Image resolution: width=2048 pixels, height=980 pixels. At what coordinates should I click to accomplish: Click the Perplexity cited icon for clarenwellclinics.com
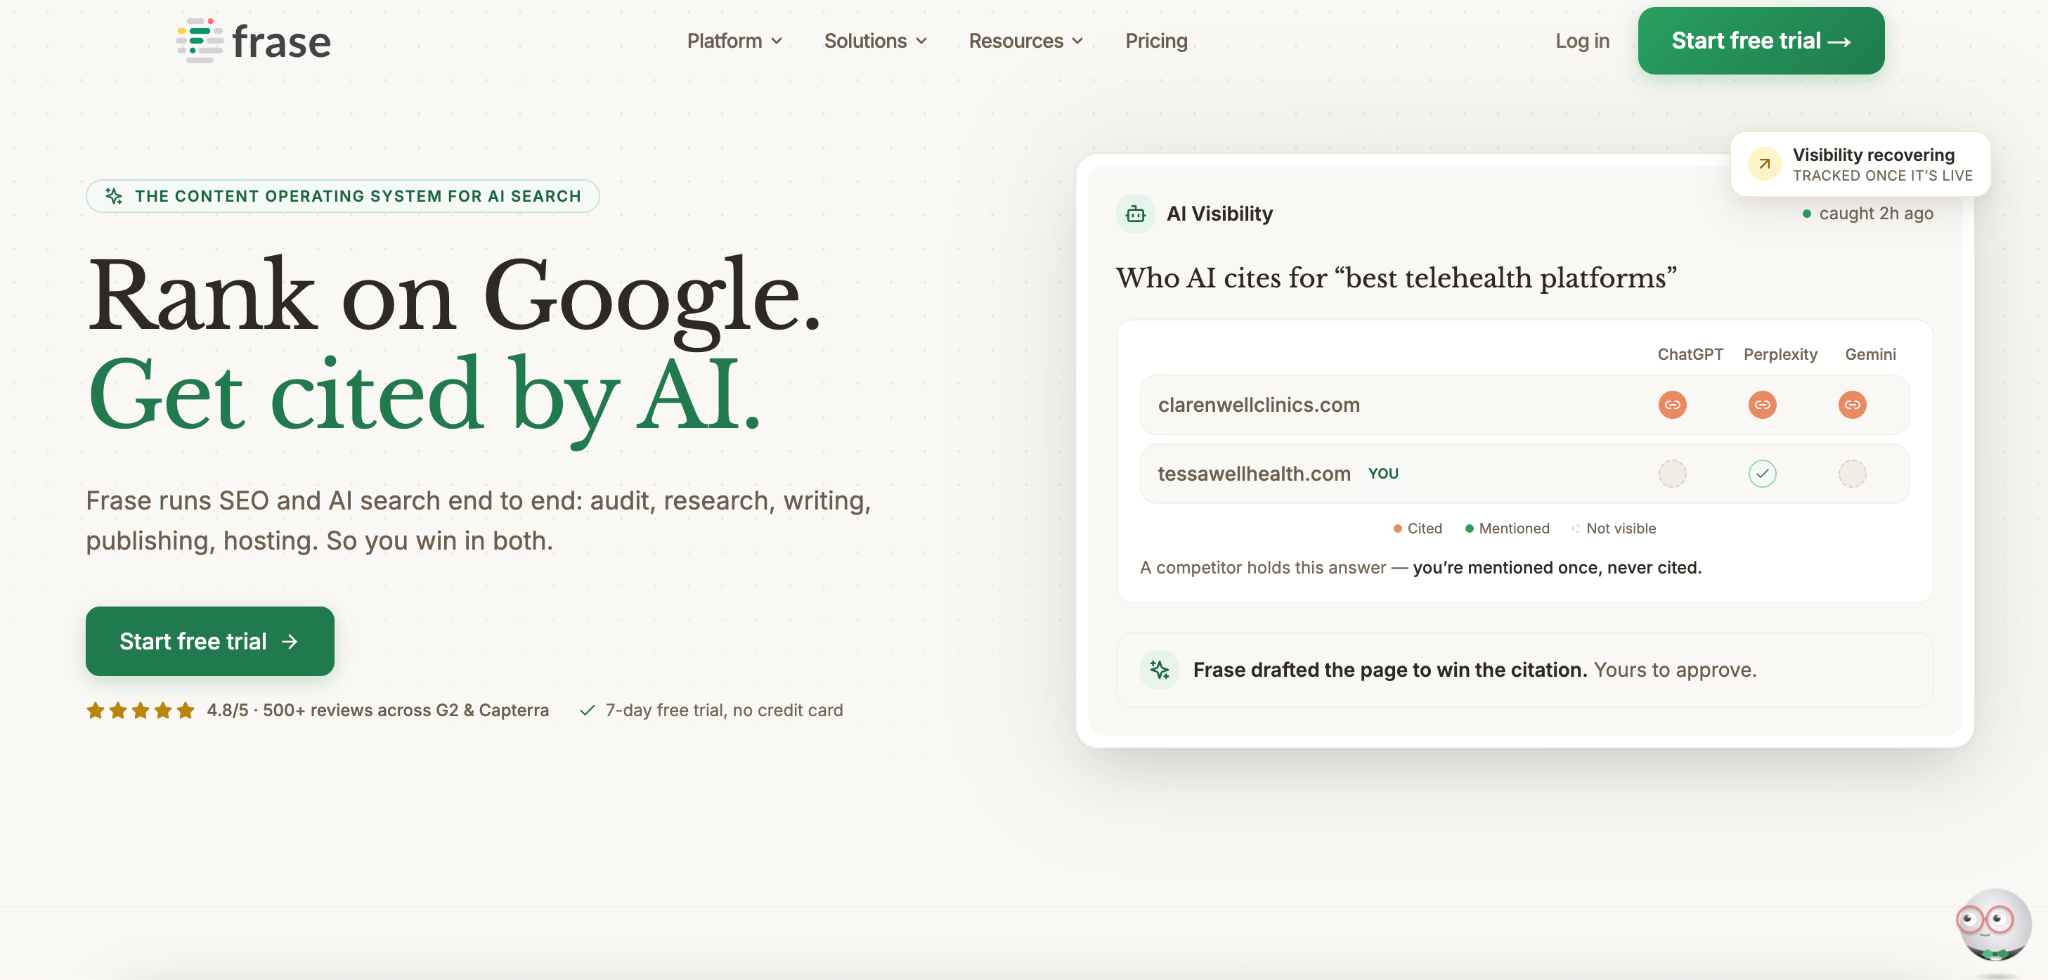coord(1762,405)
